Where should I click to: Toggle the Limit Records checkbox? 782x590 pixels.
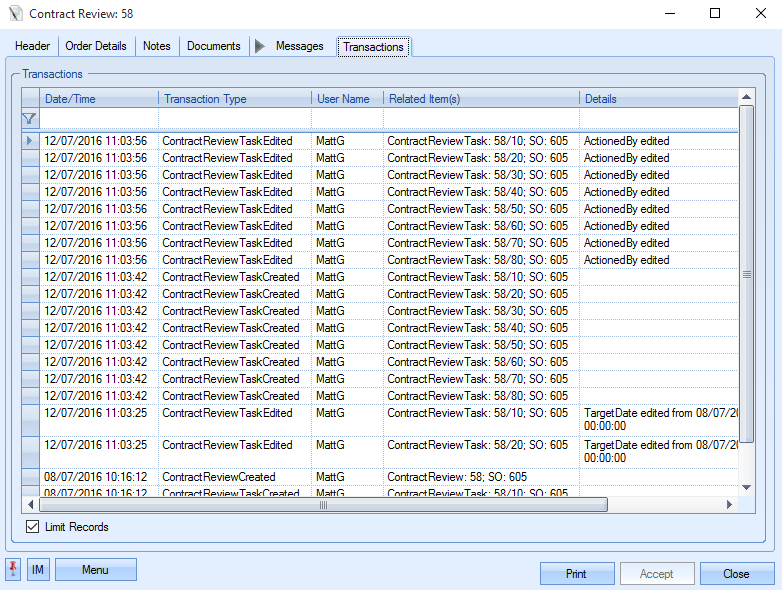click(x=33, y=527)
